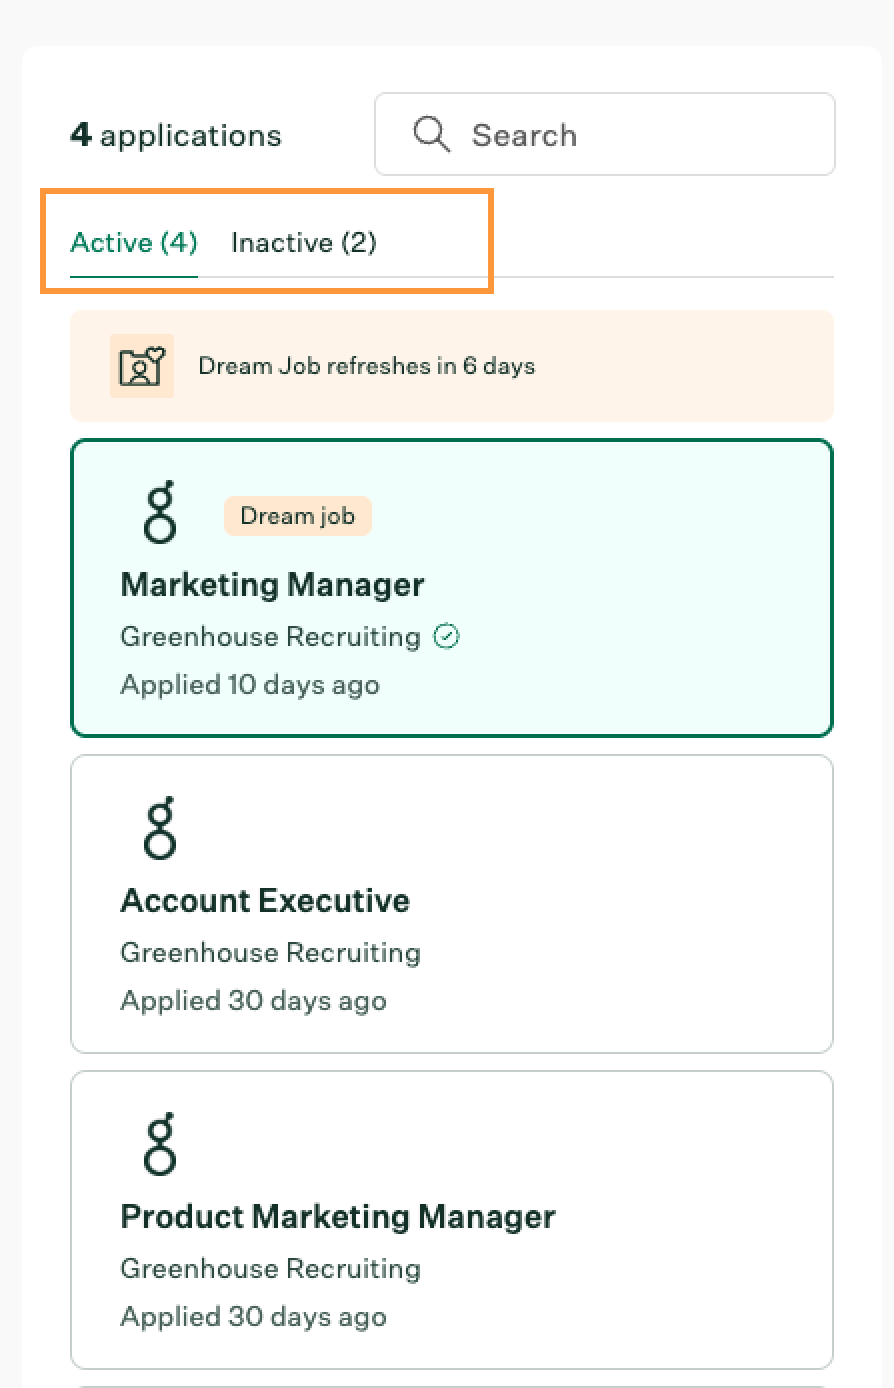Click the Account Executive job title
894x1388 pixels.
(265, 901)
